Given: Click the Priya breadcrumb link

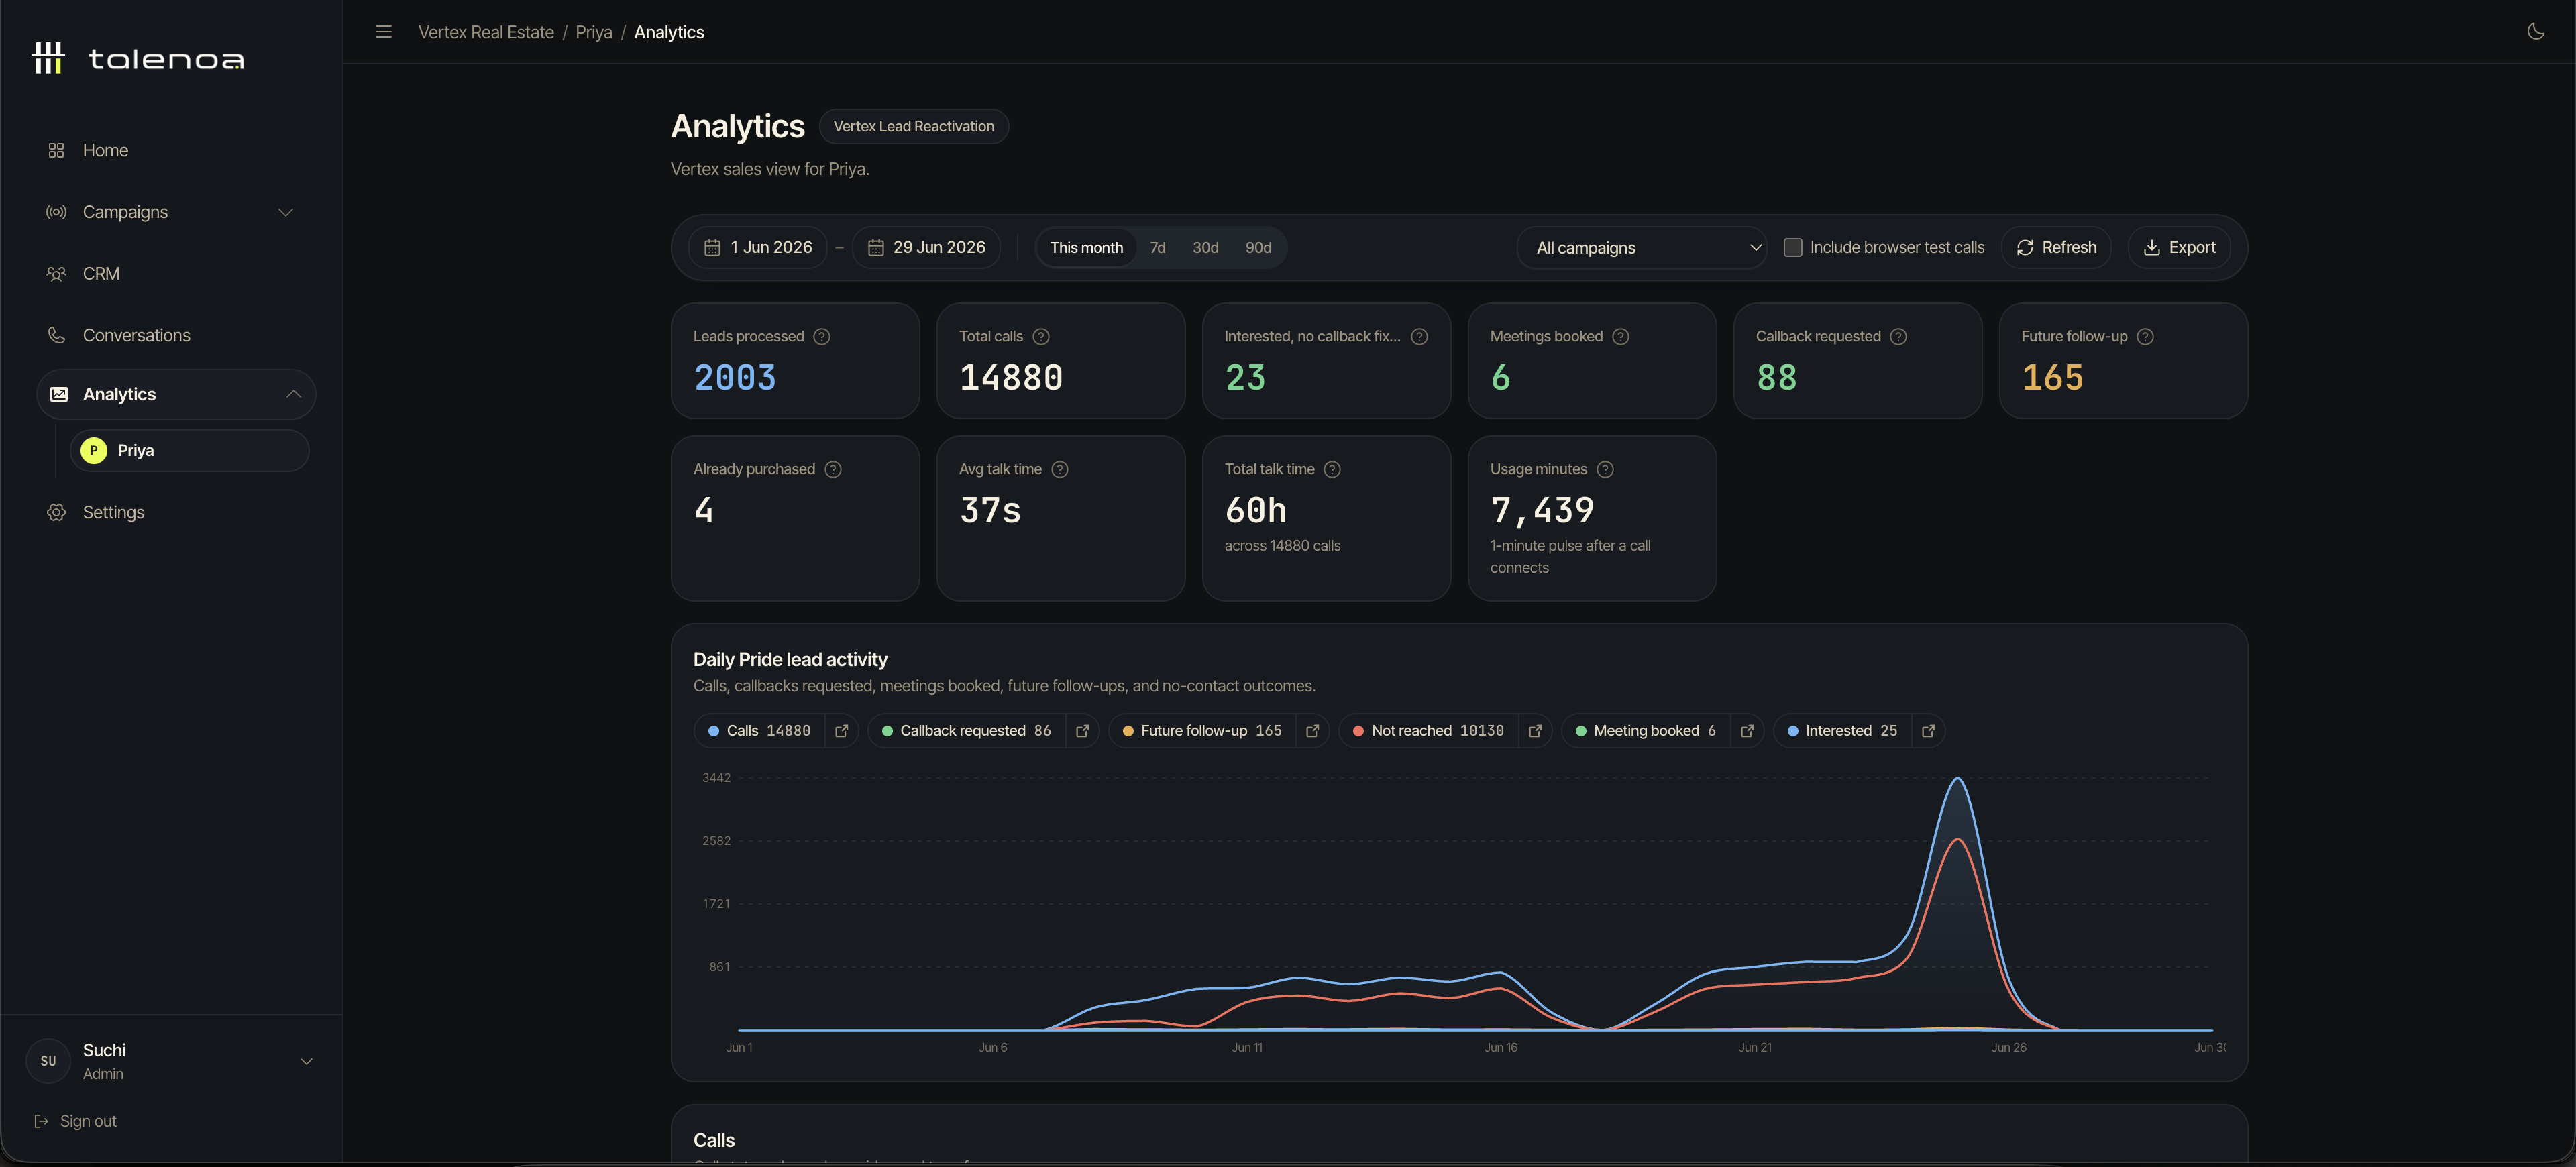Looking at the screenshot, I should point(594,32).
